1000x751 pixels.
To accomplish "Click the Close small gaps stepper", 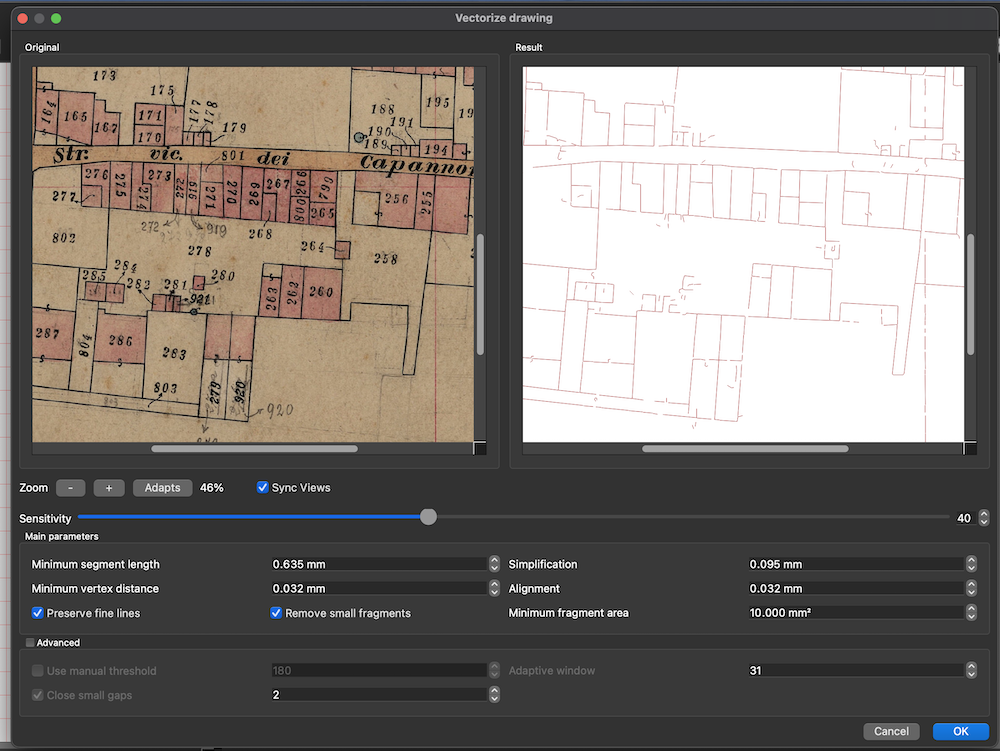I will tap(494, 695).
